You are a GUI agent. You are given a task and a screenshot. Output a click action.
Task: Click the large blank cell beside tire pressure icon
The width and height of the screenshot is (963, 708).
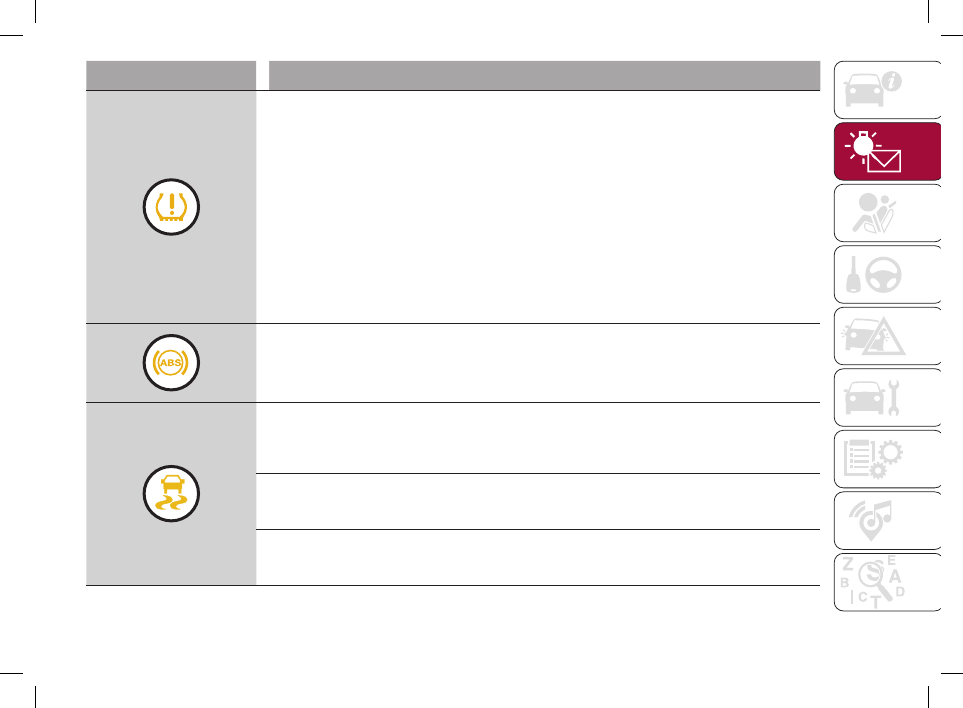pyautogui.click(x=538, y=207)
